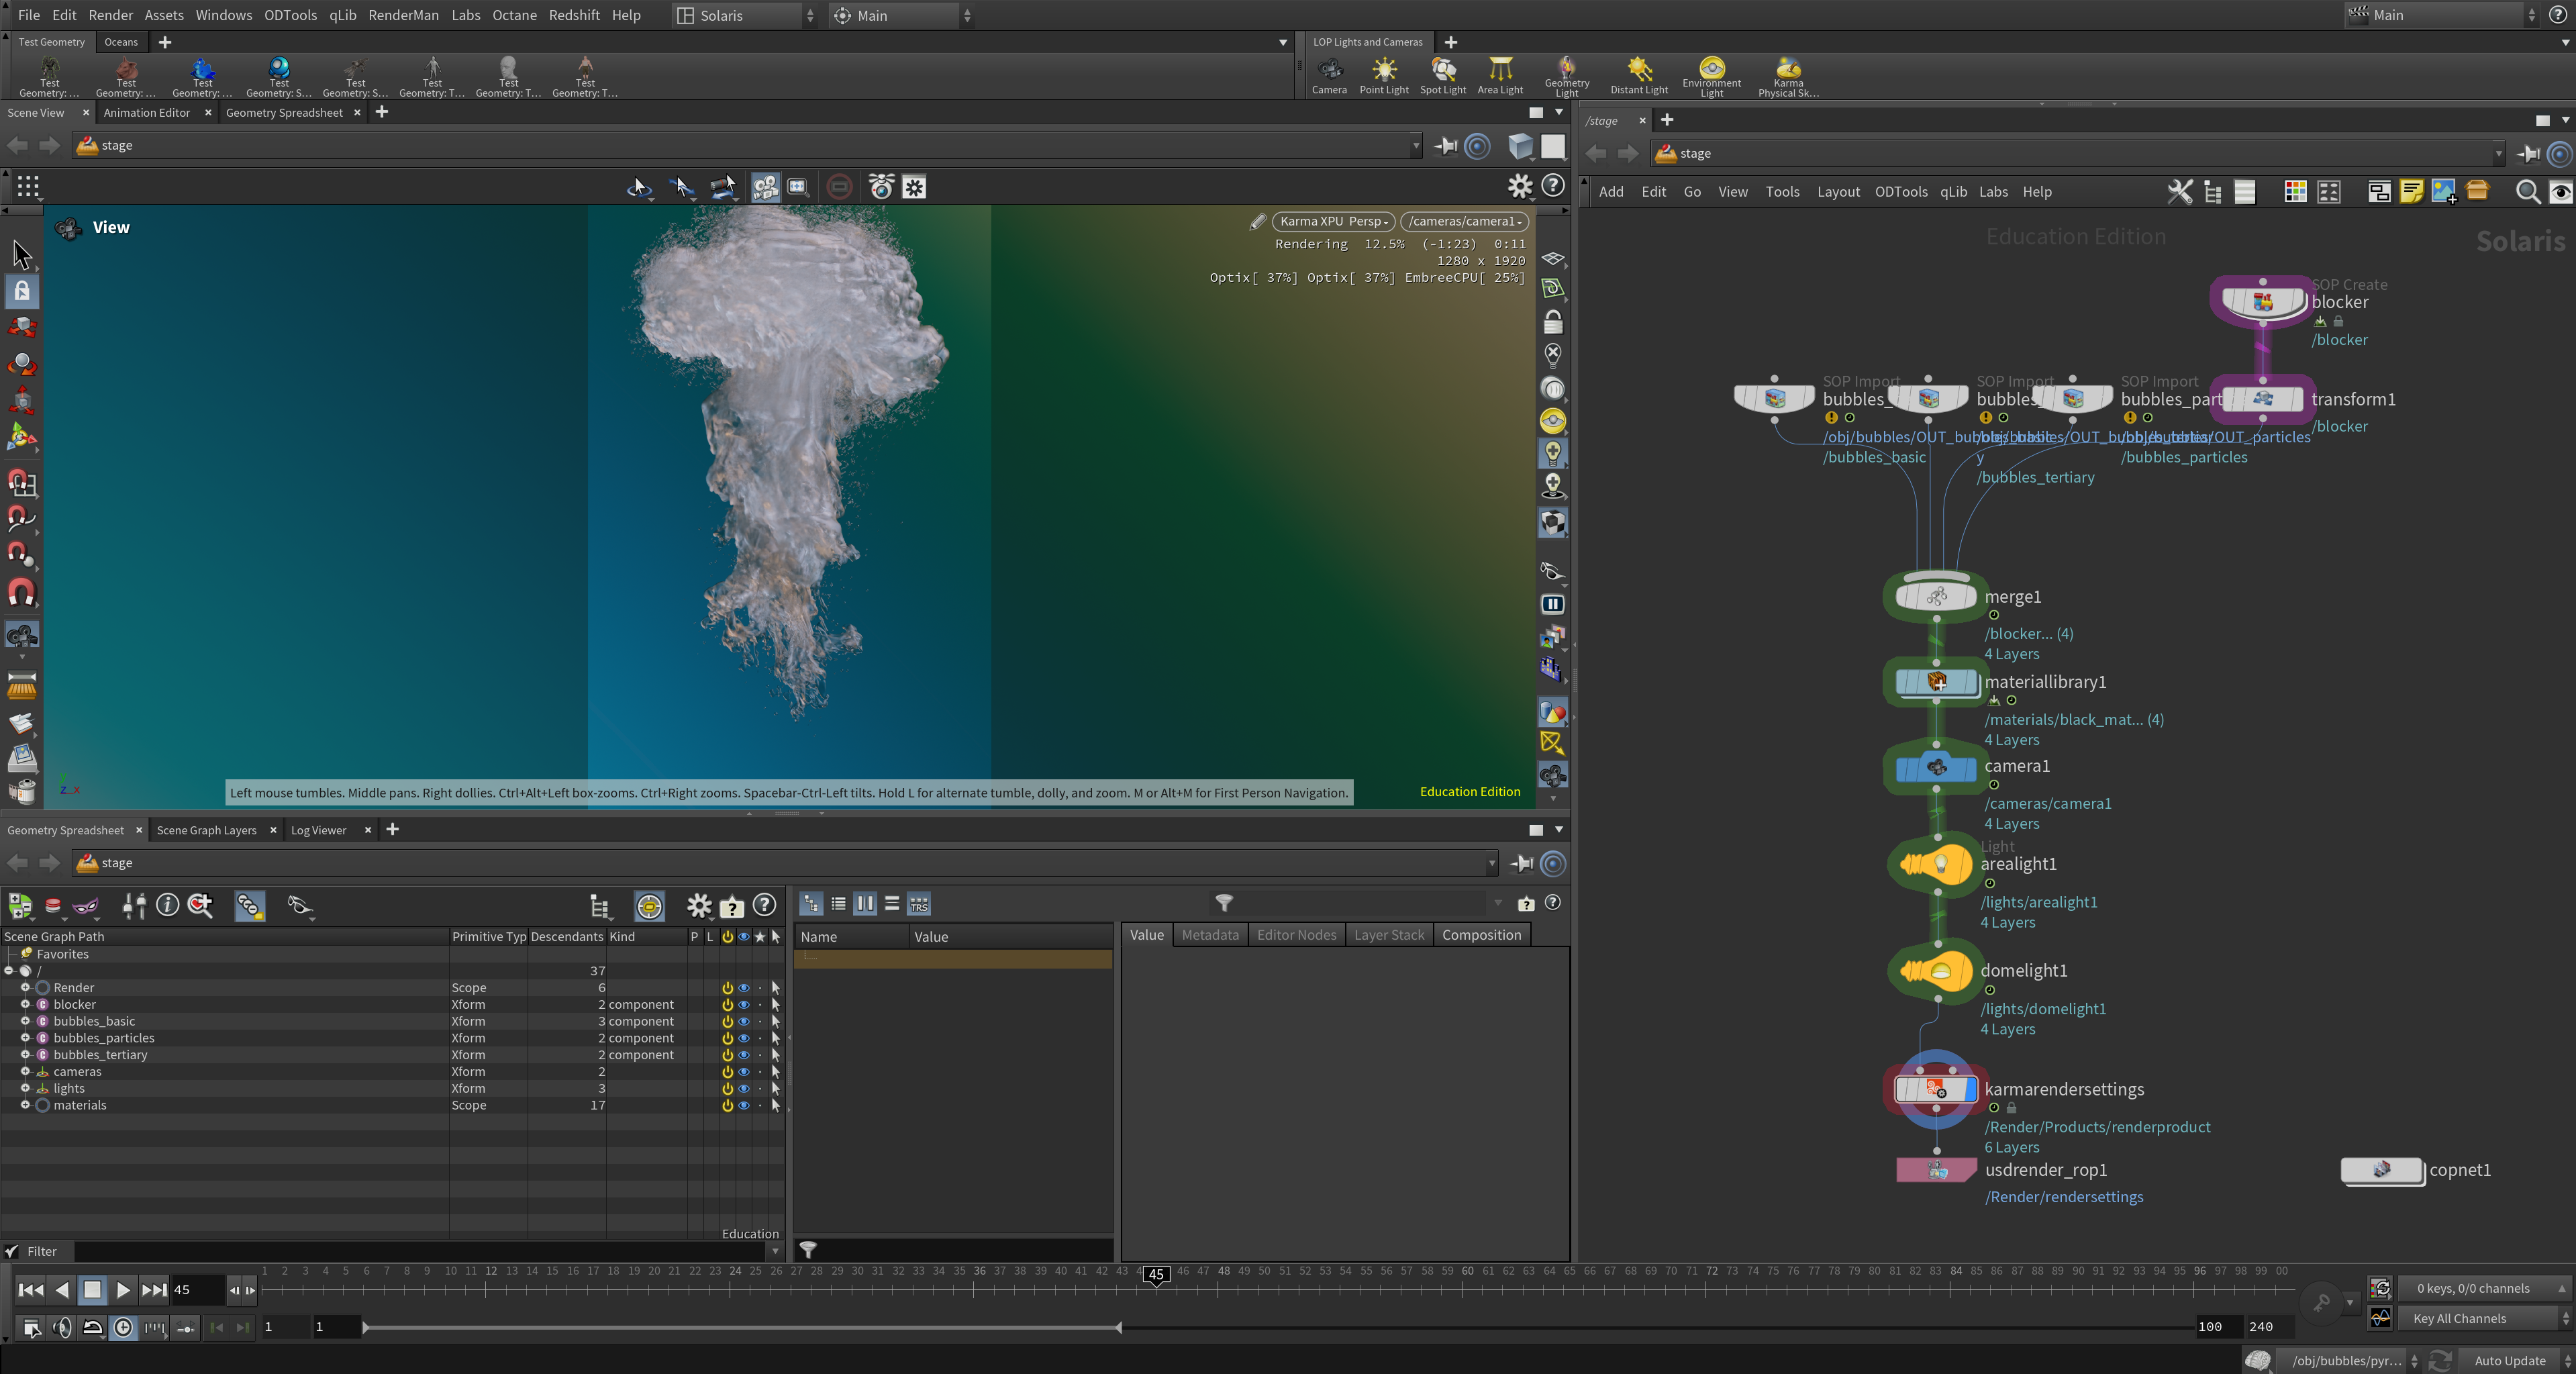Toggle the scene graph Filter checkmark

pos(12,1252)
